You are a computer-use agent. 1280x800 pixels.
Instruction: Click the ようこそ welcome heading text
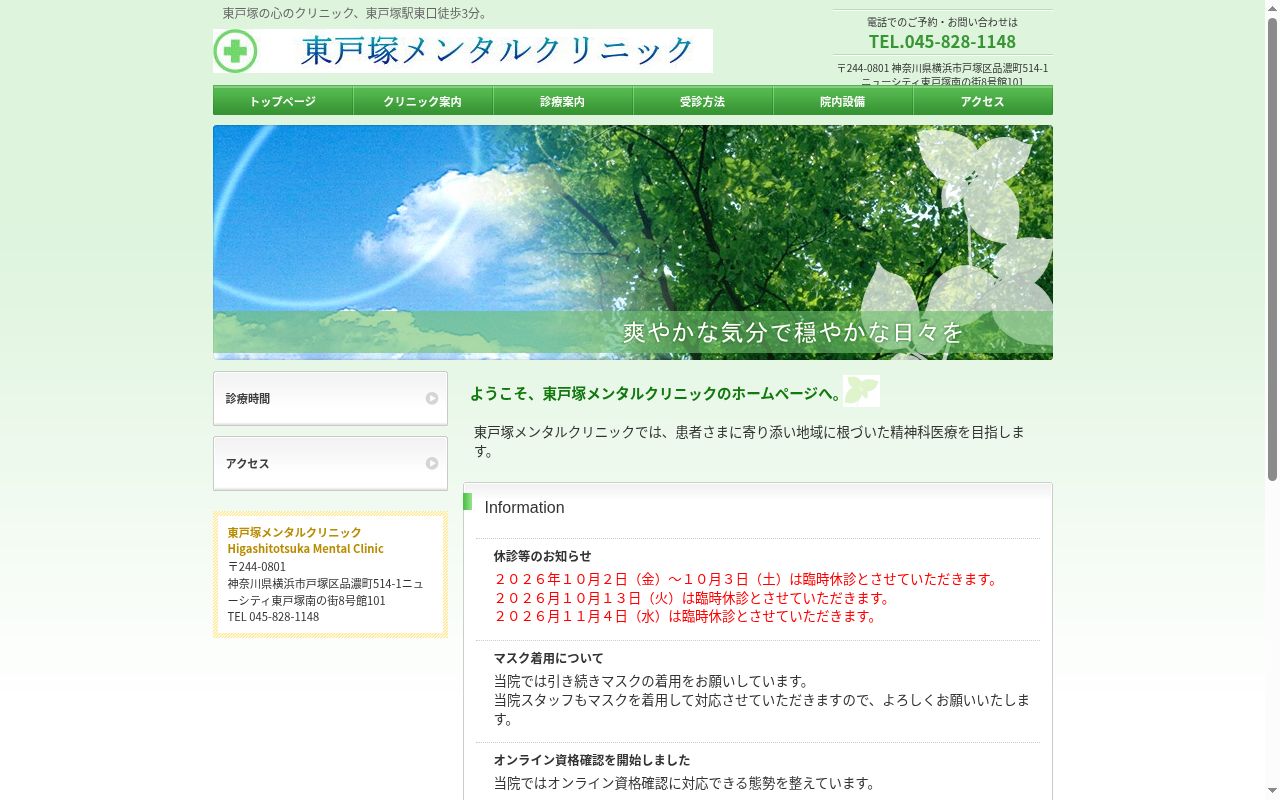point(656,394)
